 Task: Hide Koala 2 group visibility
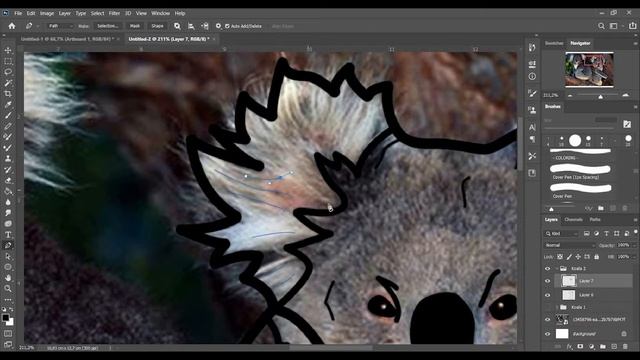[x=548, y=269]
